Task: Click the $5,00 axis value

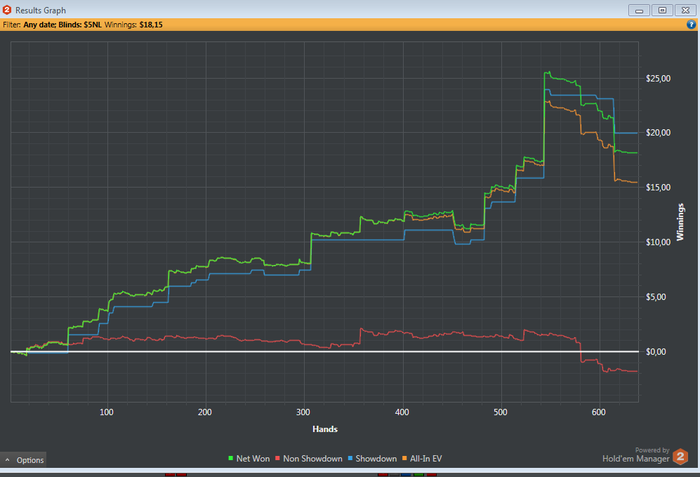Action: point(656,297)
